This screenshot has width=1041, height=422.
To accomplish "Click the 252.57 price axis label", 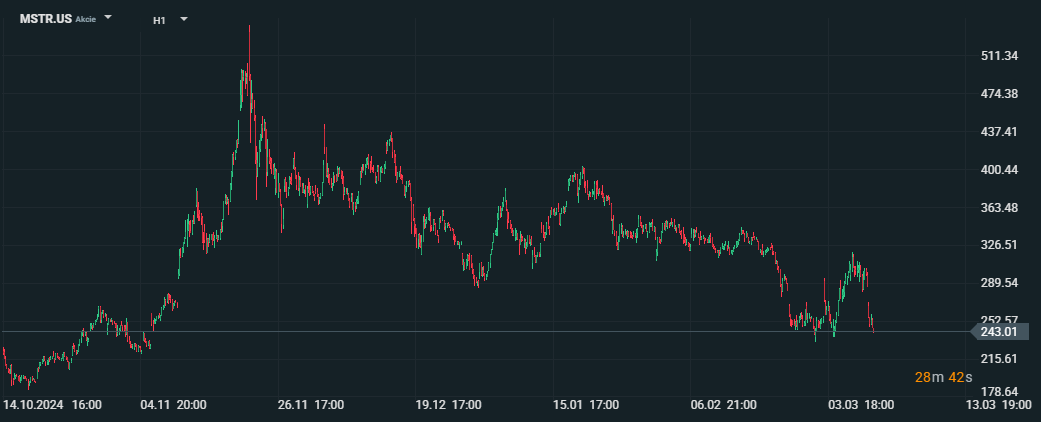I will point(999,320).
